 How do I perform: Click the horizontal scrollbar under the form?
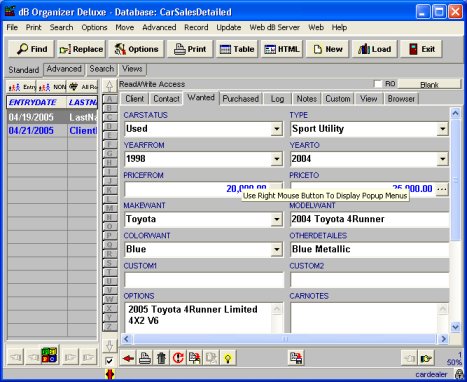(285, 339)
